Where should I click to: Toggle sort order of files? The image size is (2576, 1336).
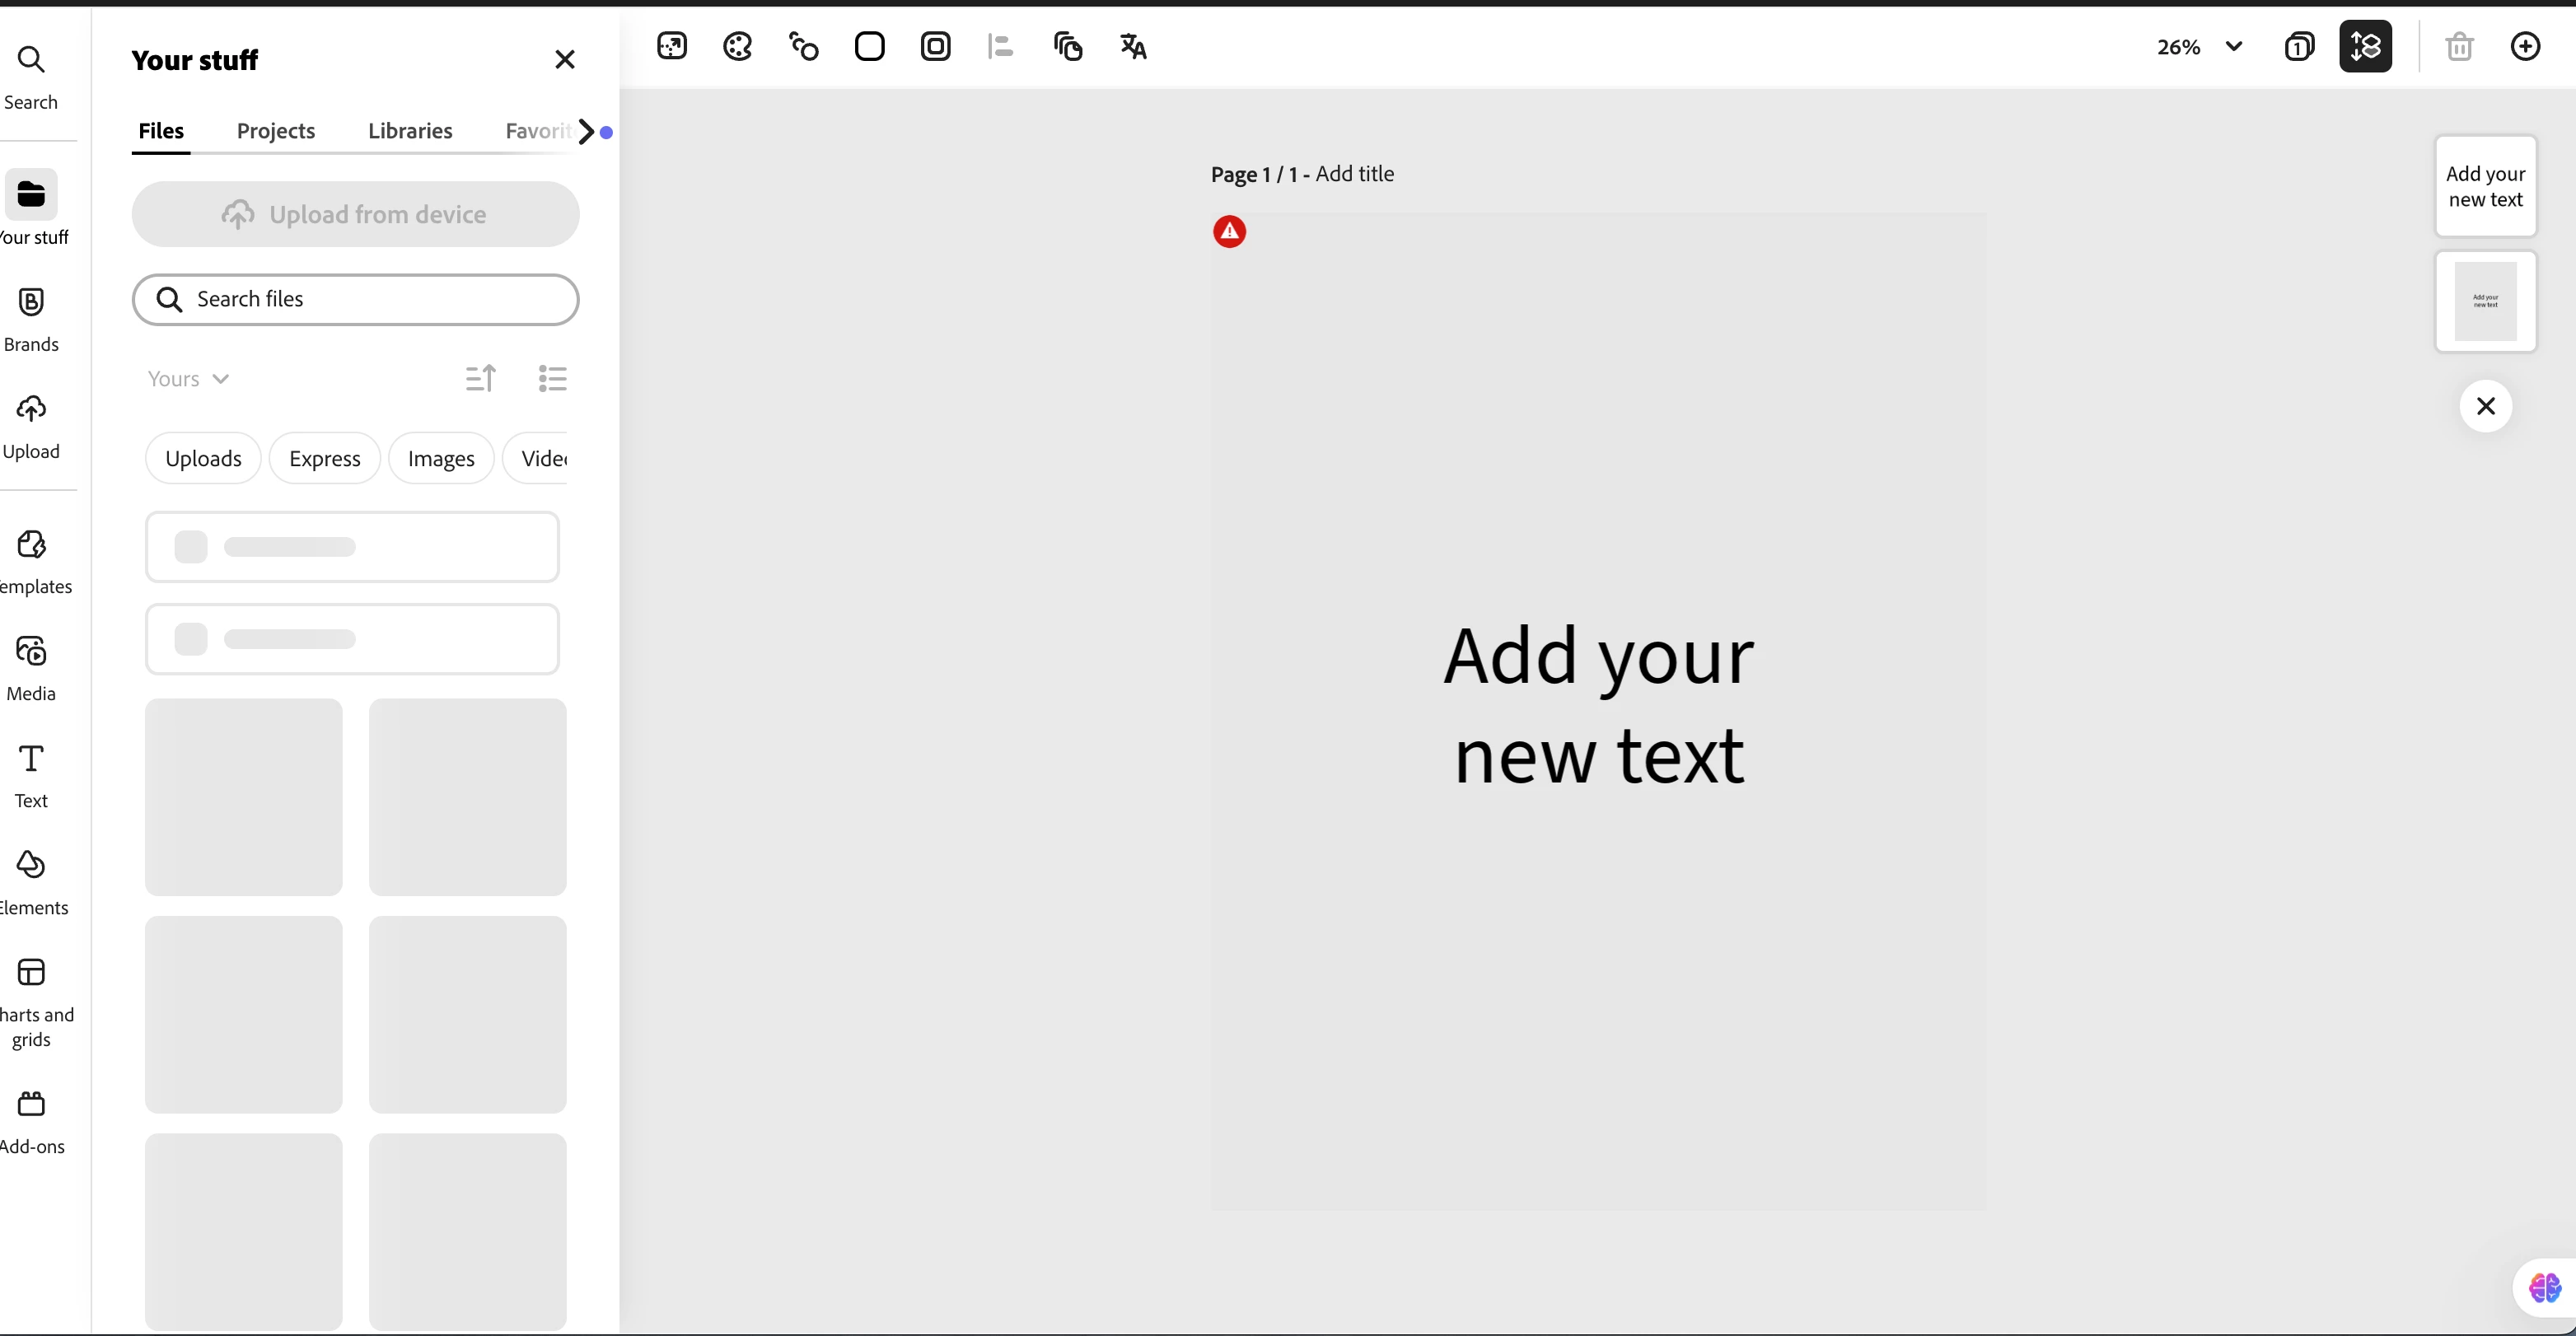[x=480, y=378]
